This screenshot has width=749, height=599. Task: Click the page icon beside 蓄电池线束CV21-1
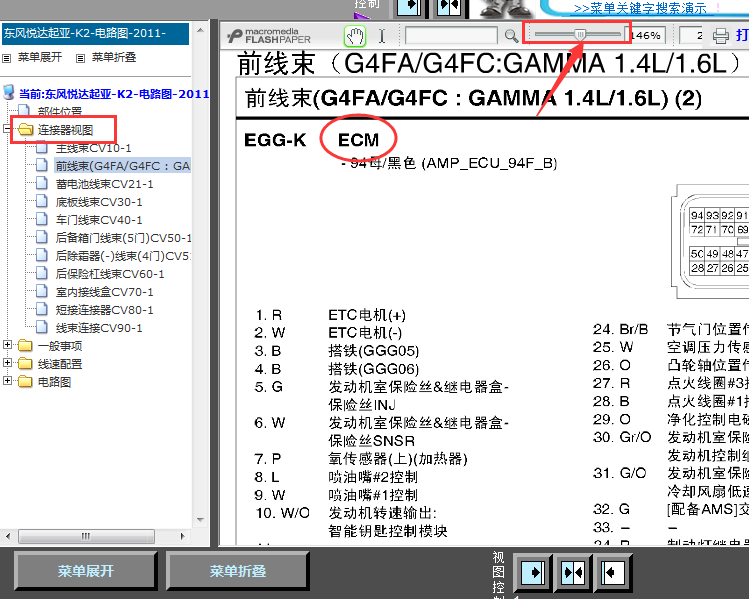[42, 183]
